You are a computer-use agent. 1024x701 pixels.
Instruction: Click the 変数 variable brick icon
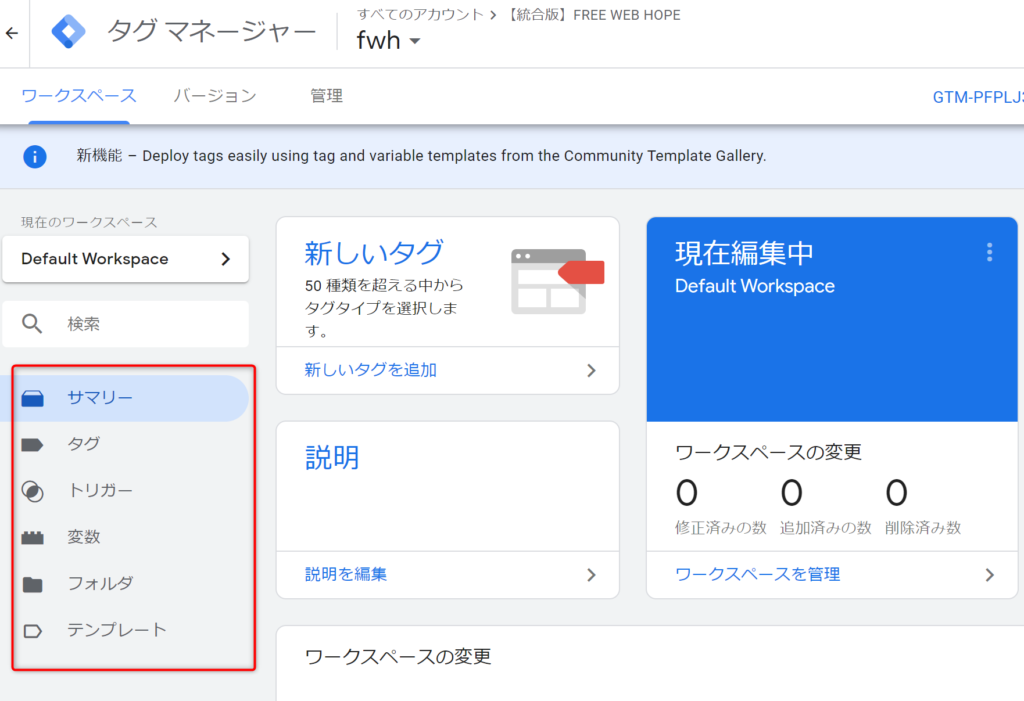[33, 538]
